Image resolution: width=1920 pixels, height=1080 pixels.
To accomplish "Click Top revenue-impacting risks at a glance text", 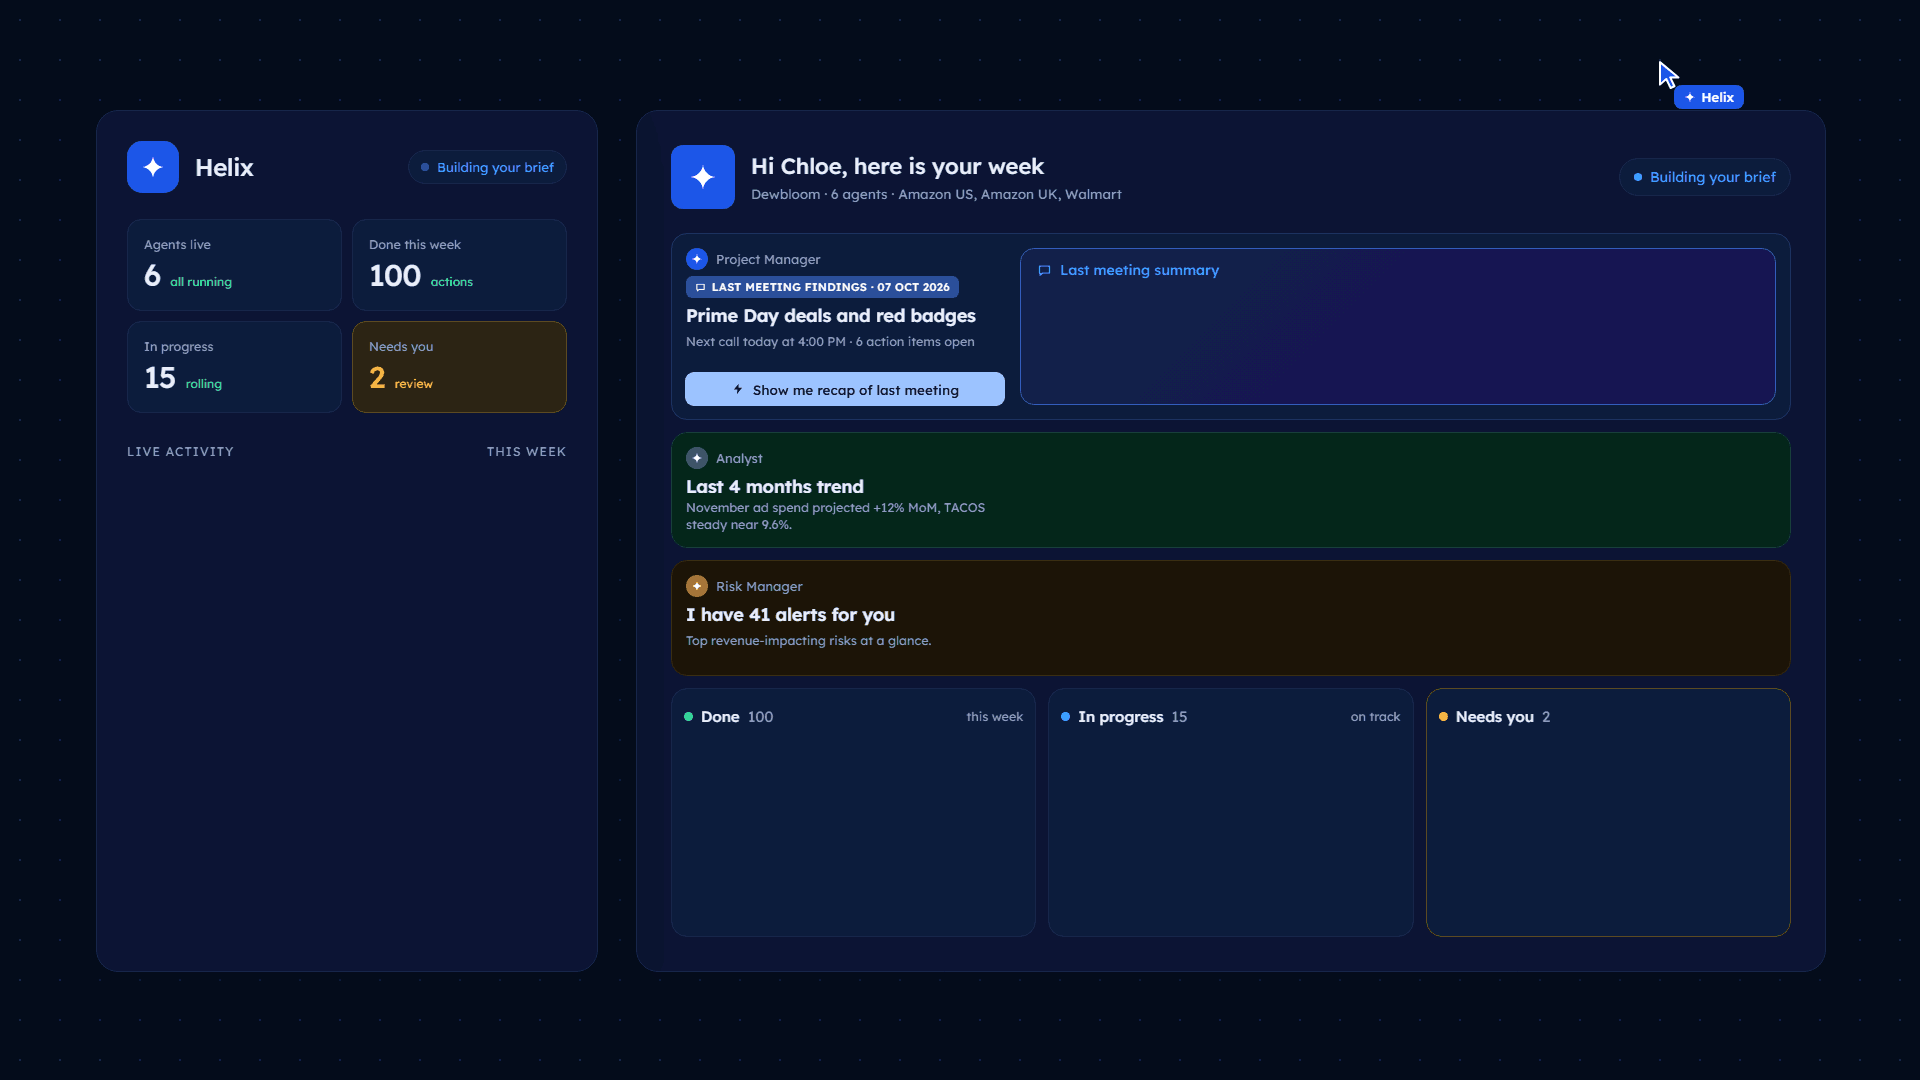I will tap(808, 641).
